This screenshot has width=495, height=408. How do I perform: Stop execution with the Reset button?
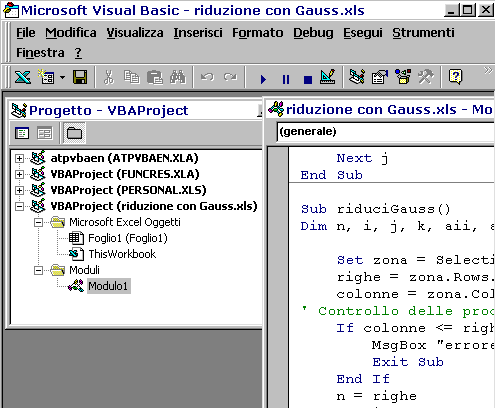pos(308,79)
